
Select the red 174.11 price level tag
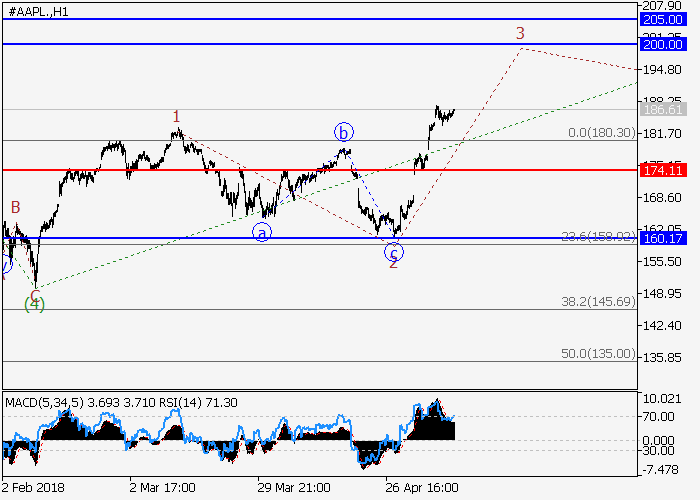(663, 171)
